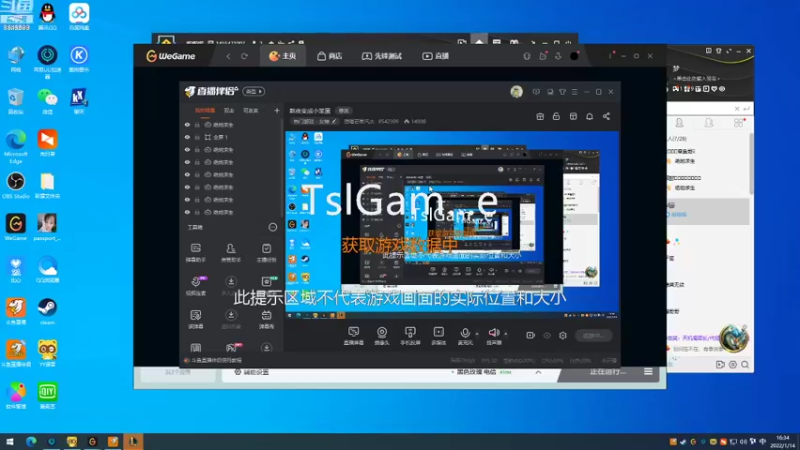Viewport: 800px width, 450px height.
Task: Add 多媒体 media source
Action: click(439, 336)
